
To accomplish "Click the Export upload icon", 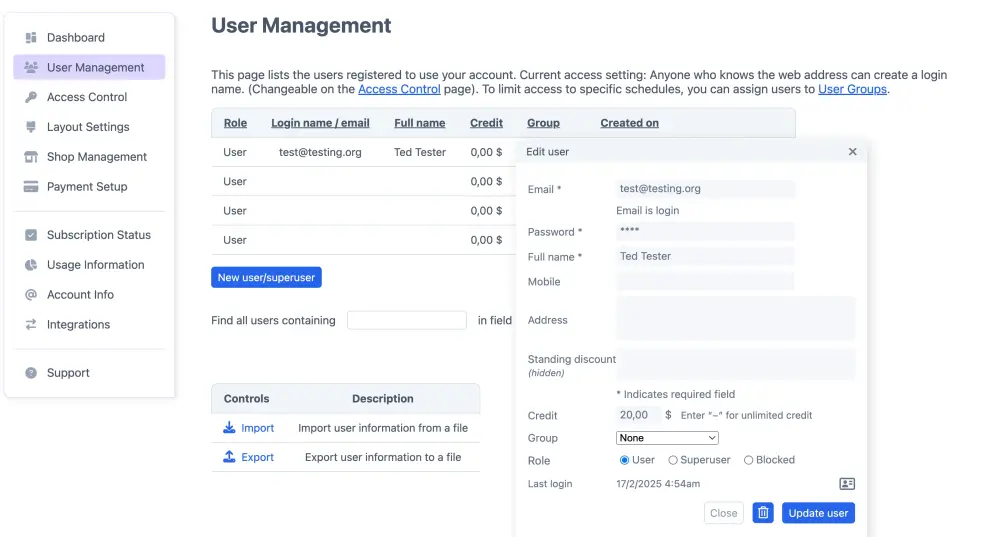I will pyautogui.click(x=229, y=457).
